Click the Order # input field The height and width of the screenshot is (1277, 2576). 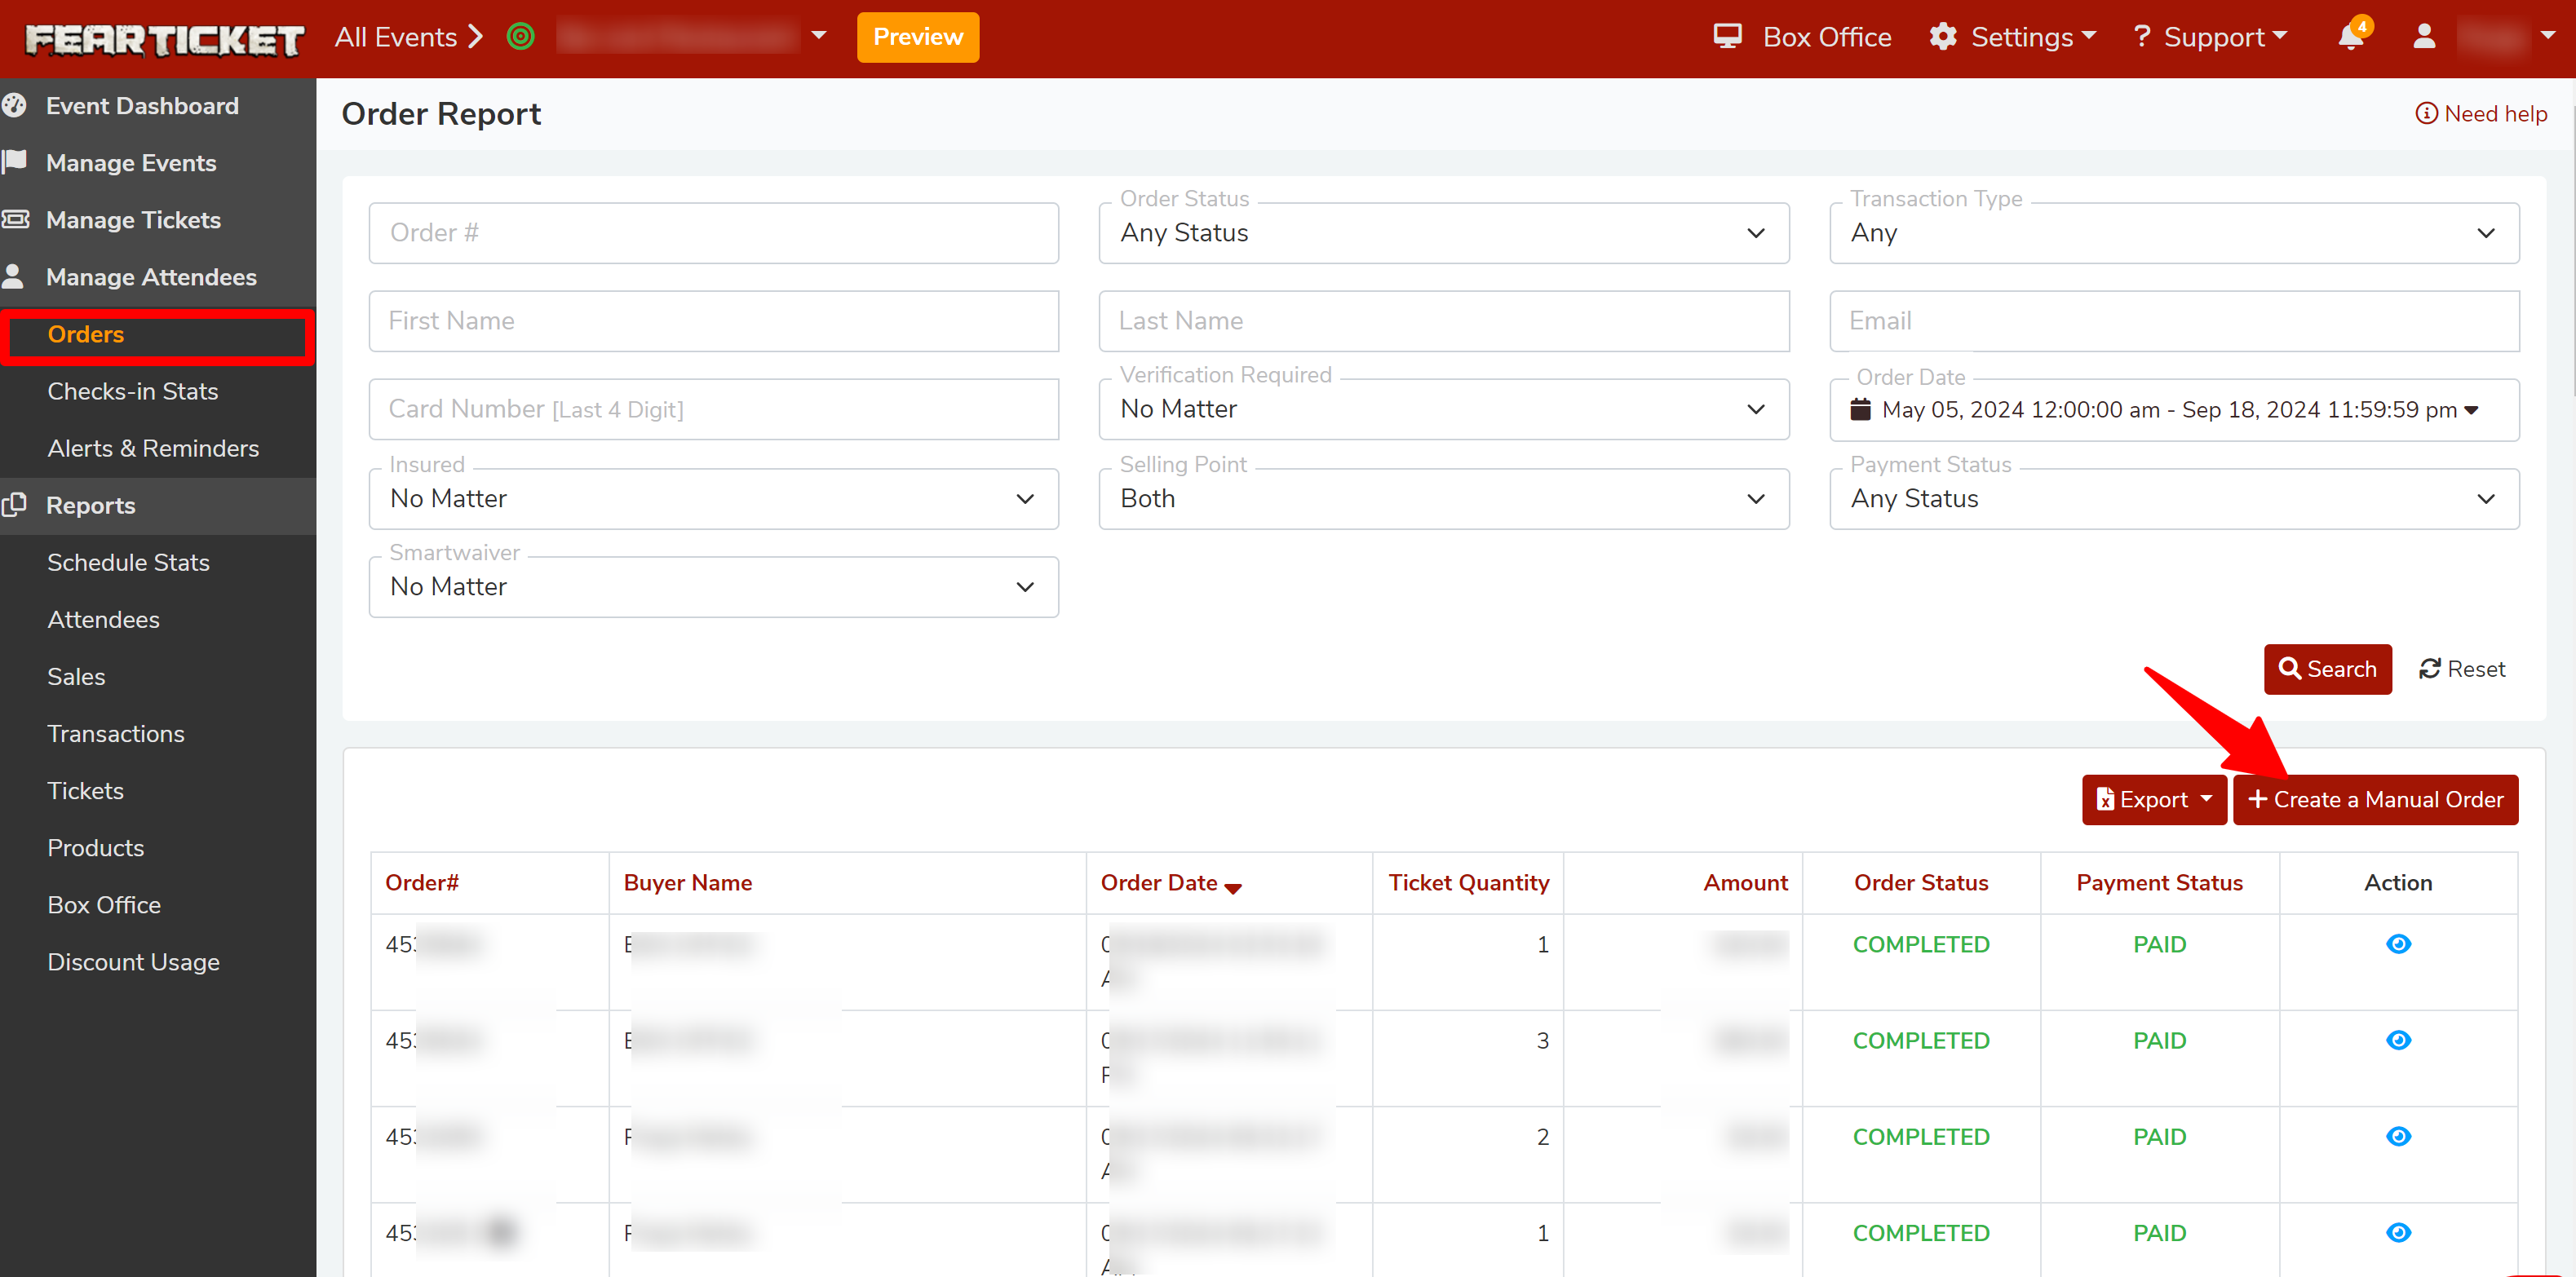(713, 233)
